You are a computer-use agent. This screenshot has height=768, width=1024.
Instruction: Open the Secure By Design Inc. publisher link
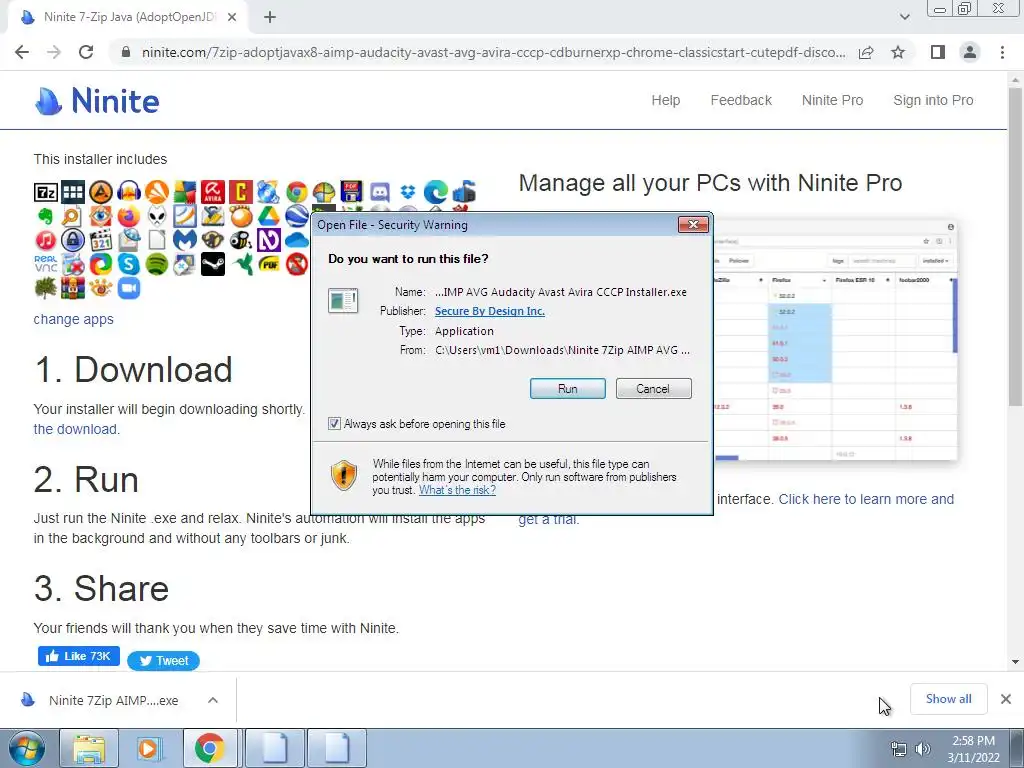tap(490, 311)
